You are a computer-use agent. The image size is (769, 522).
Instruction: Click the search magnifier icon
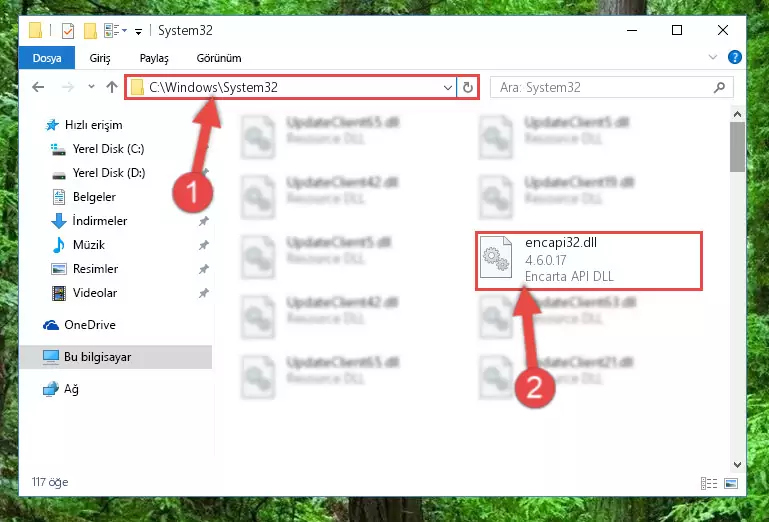click(719, 87)
